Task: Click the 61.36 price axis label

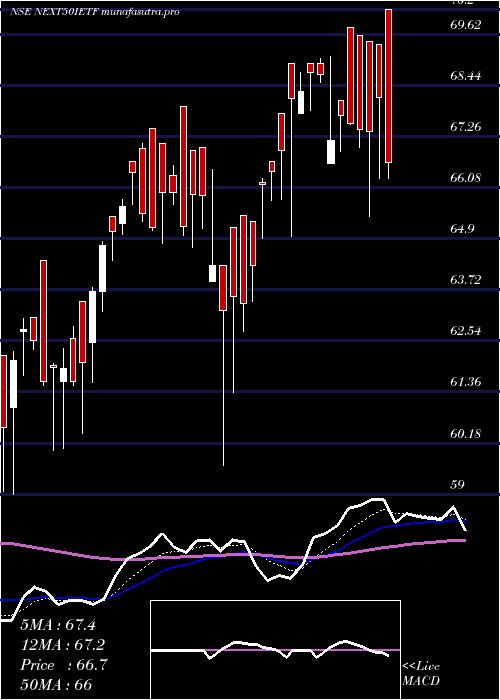Action: click(x=466, y=382)
